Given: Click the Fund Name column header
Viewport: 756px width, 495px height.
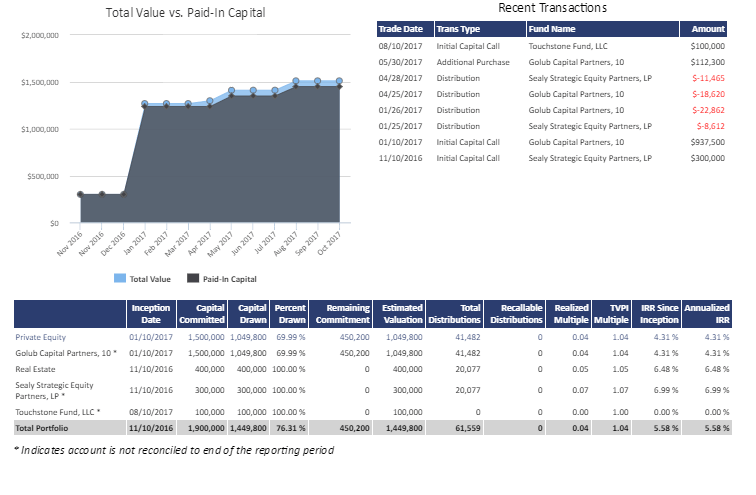Looking at the screenshot, I should point(554,28).
